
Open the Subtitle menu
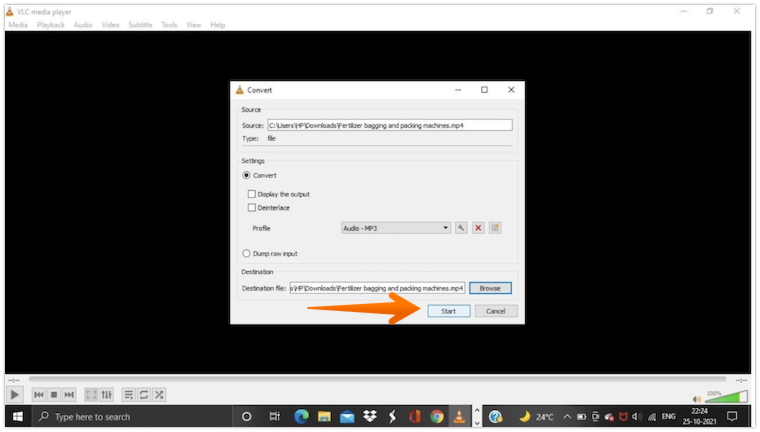140,25
